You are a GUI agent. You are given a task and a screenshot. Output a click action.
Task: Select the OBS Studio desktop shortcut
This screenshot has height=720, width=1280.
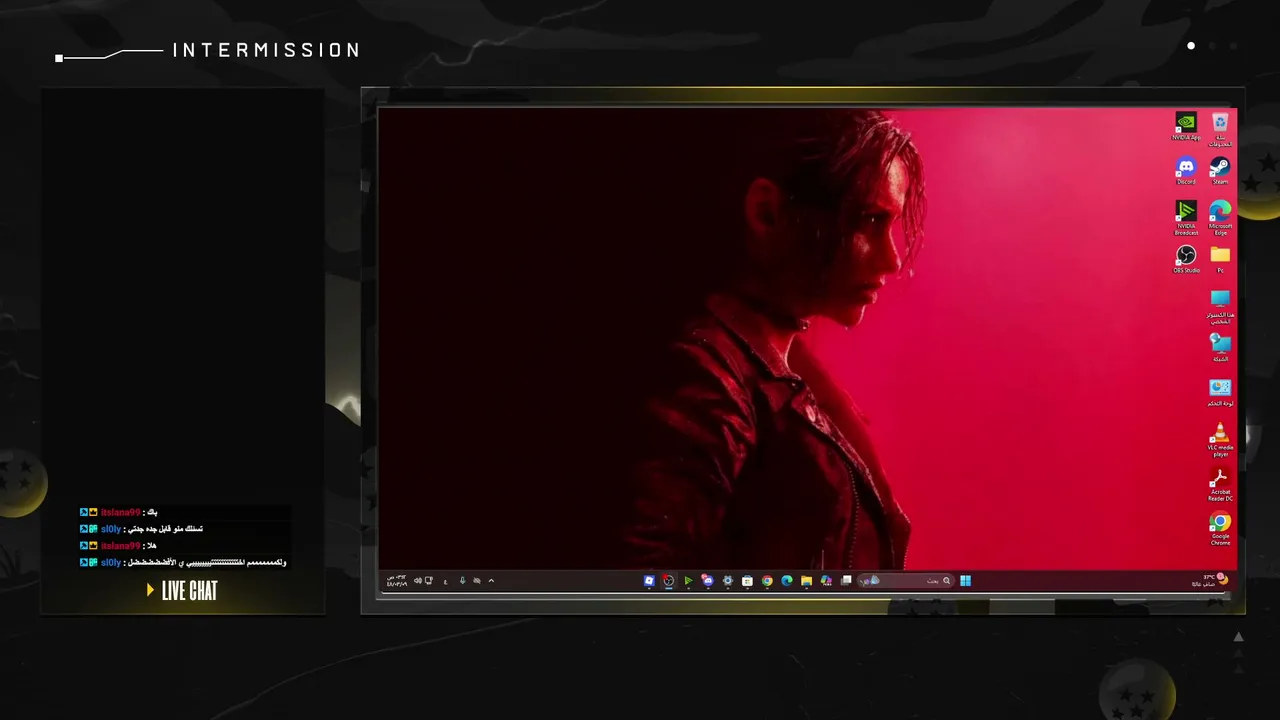click(1186, 259)
